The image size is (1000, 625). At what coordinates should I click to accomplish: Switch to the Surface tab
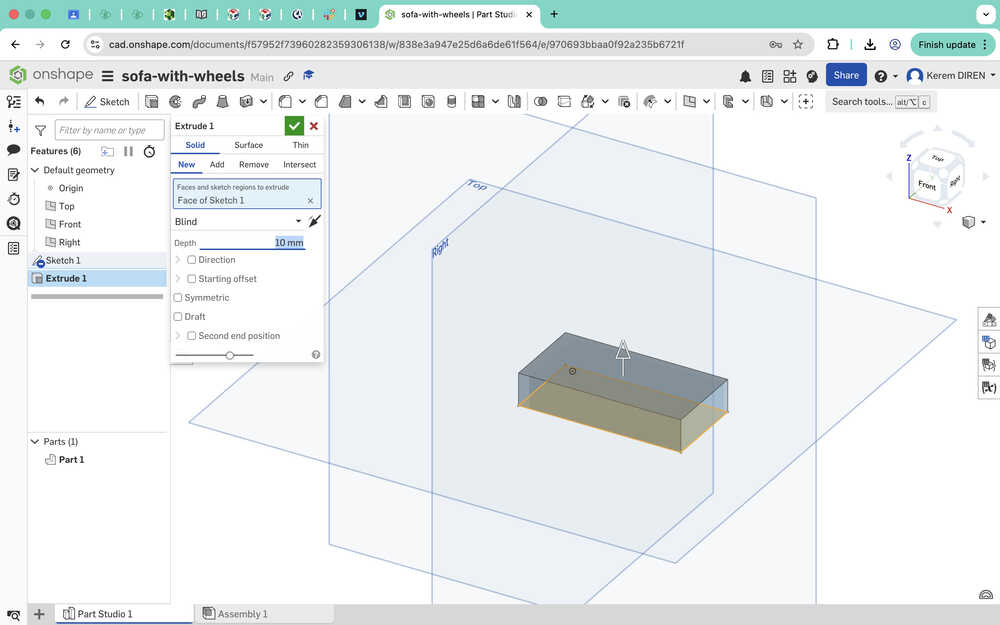tap(248, 145)
